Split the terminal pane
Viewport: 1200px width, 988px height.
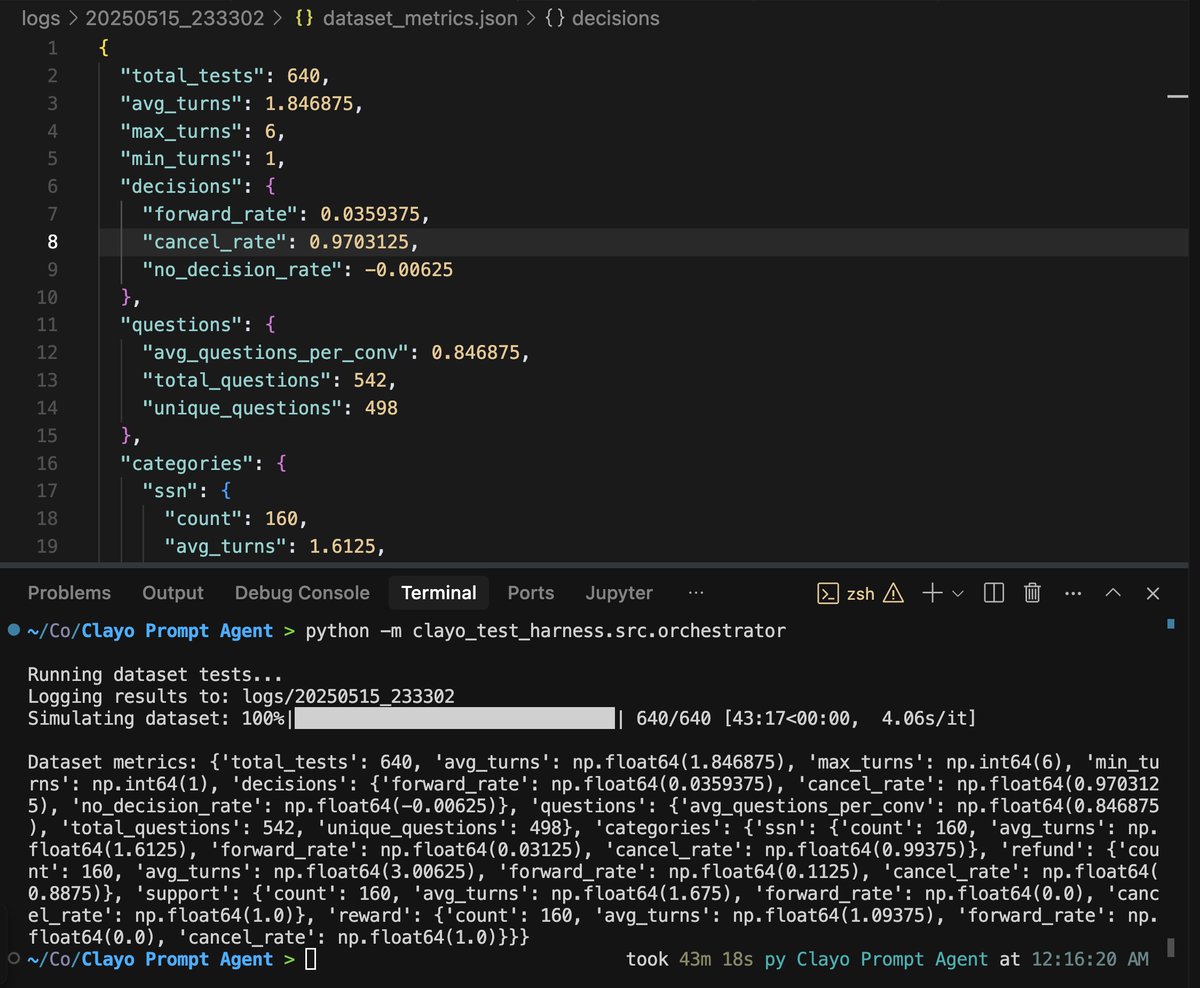(x=993, y=593)
